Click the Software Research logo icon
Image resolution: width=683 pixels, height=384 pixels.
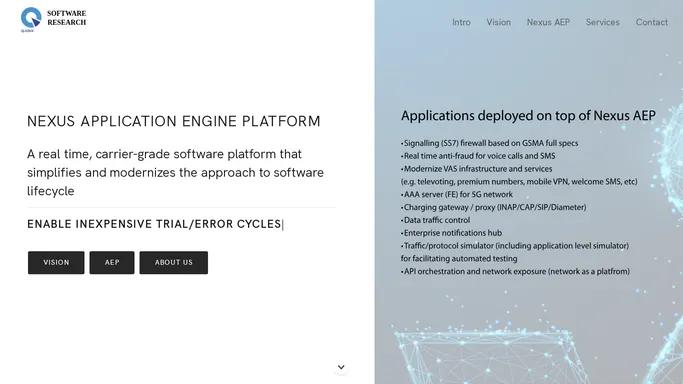(x=31, y=19)
